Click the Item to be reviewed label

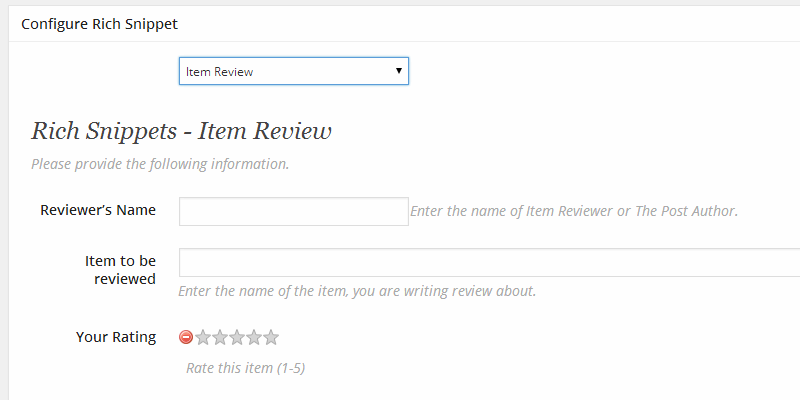120,270
